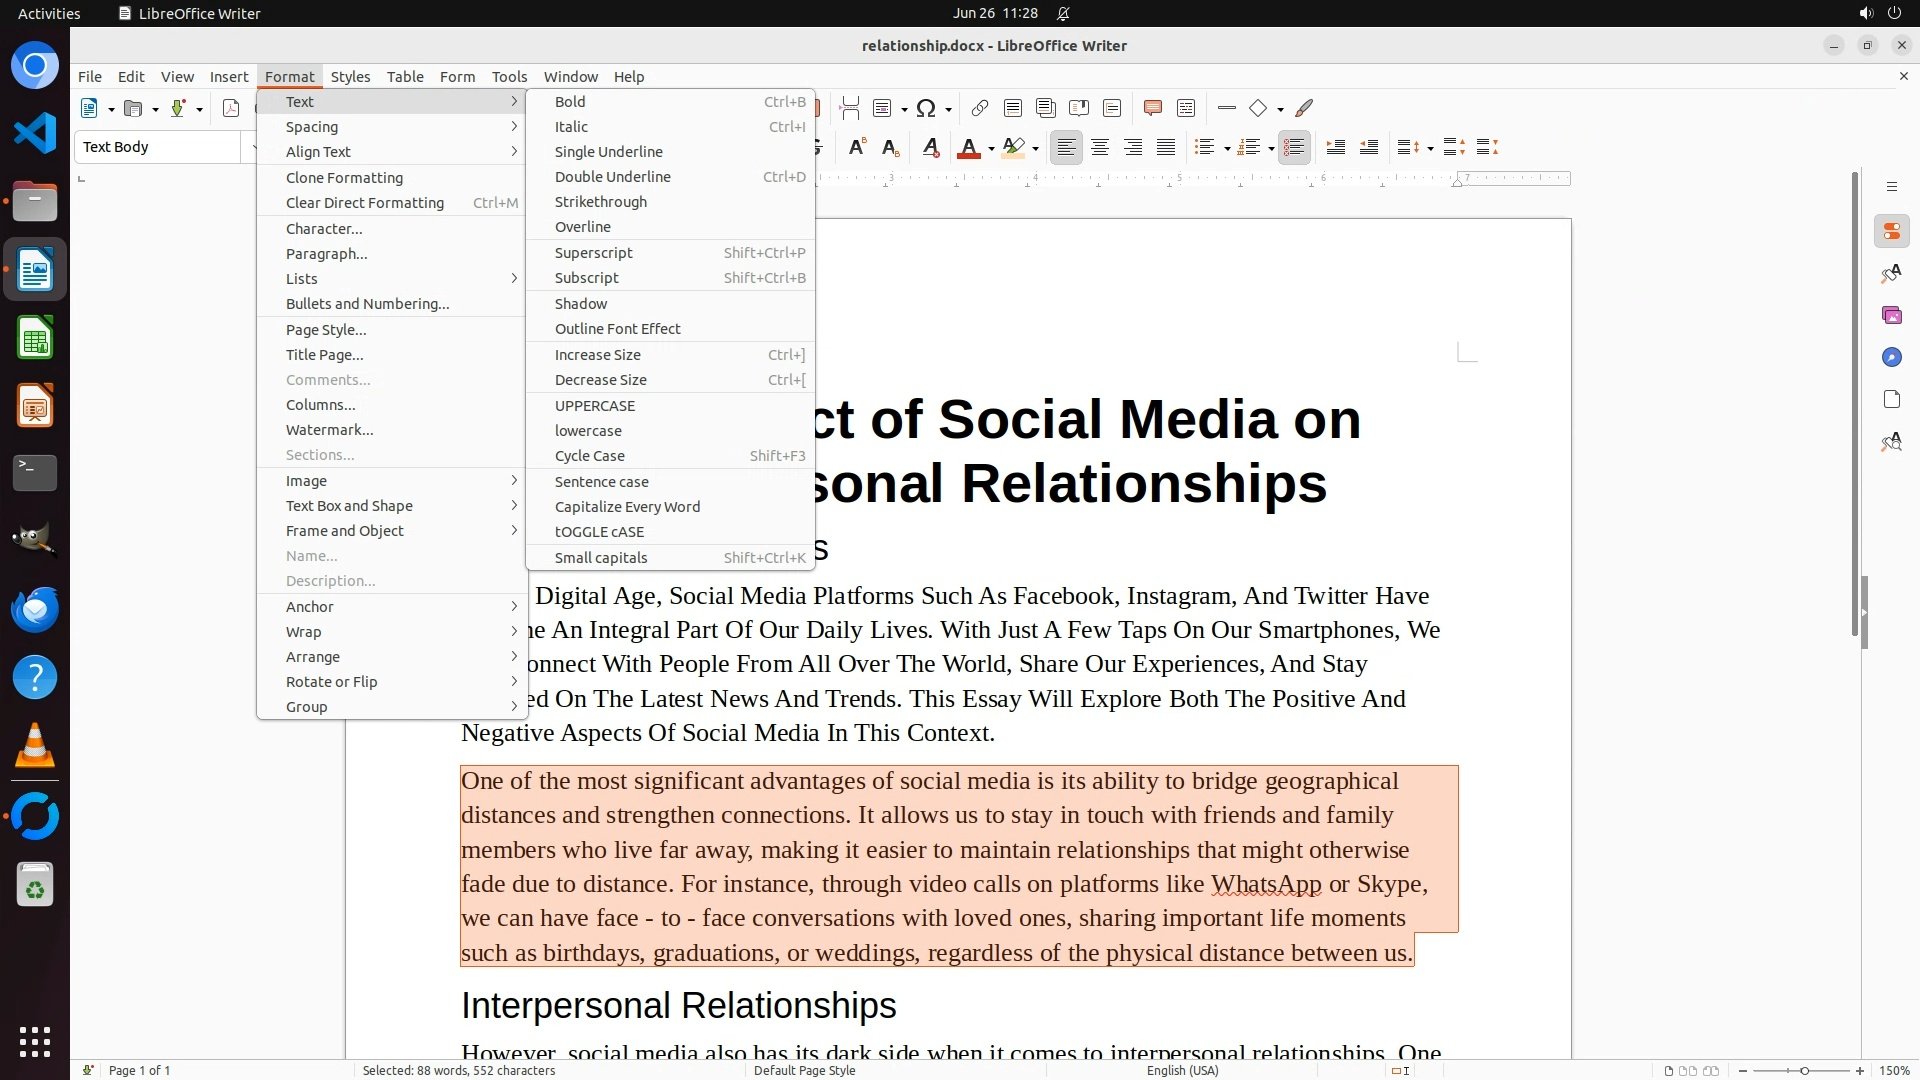Insert a special character via Omega icon
Image resolution: width=1920 pixels, height=1080 pixels.
(926, 109)
